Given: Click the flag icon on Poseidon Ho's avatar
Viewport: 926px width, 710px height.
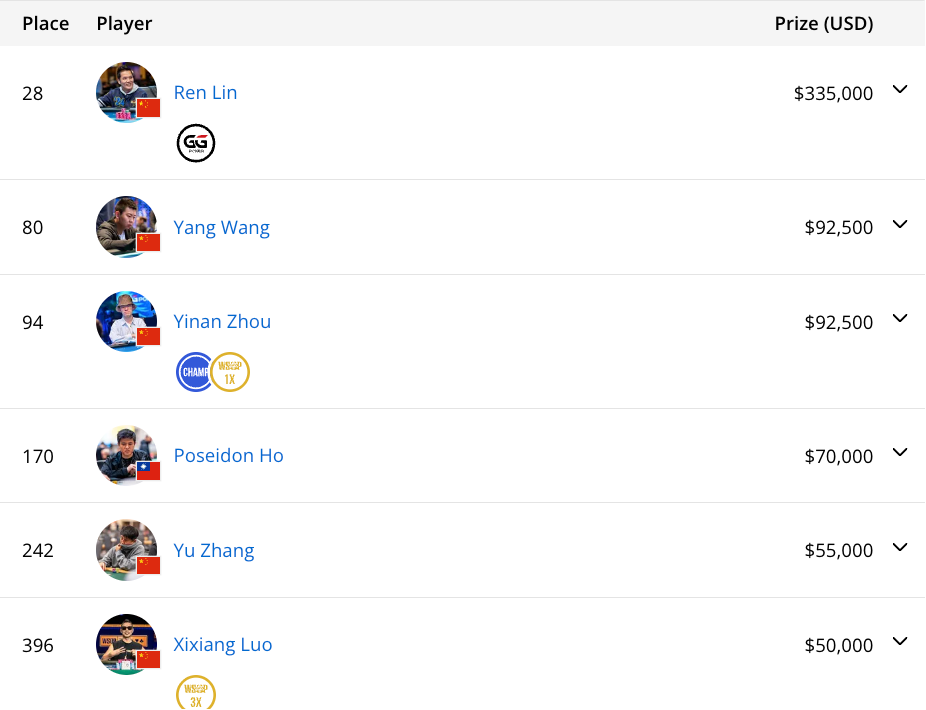Looking at the screenshot, I should (149, 471).
